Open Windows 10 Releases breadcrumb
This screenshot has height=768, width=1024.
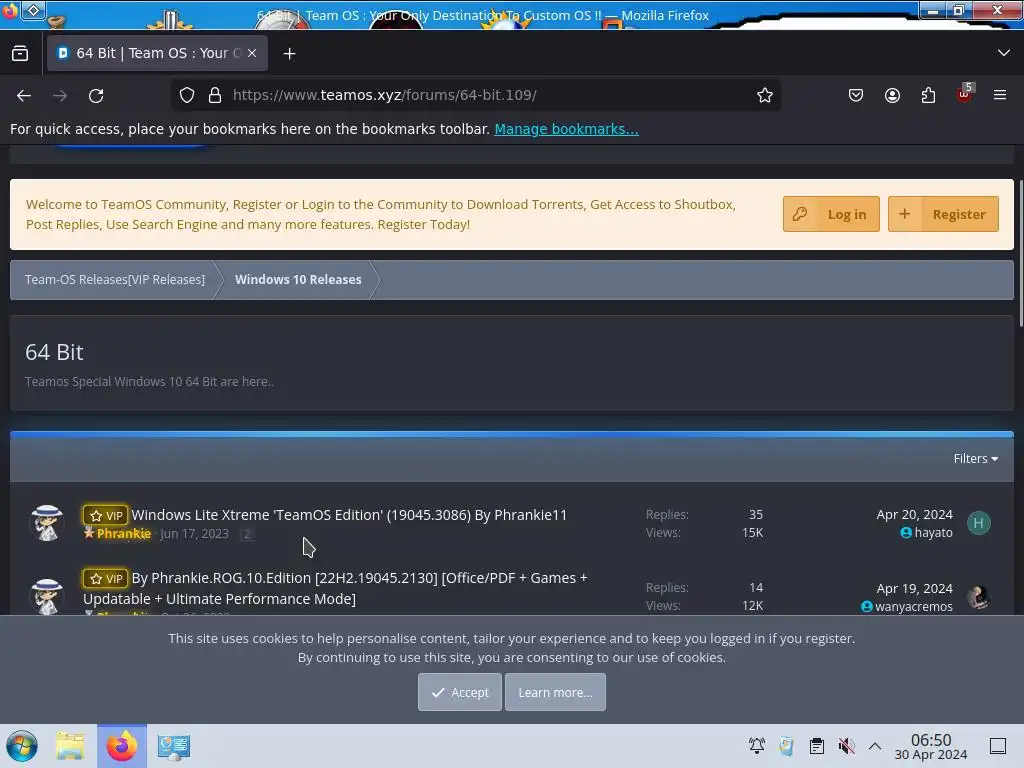(x=298, y=280)
